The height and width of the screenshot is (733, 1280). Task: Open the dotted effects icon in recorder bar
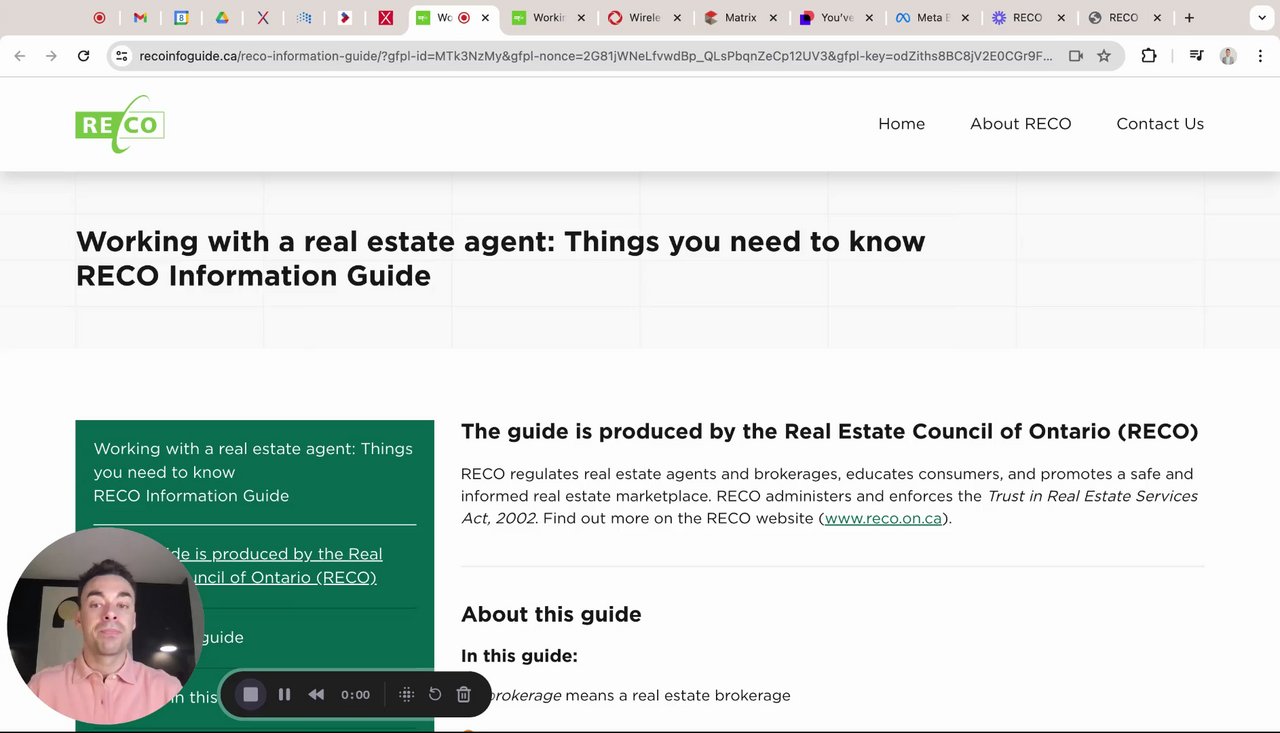coord(406,694)
